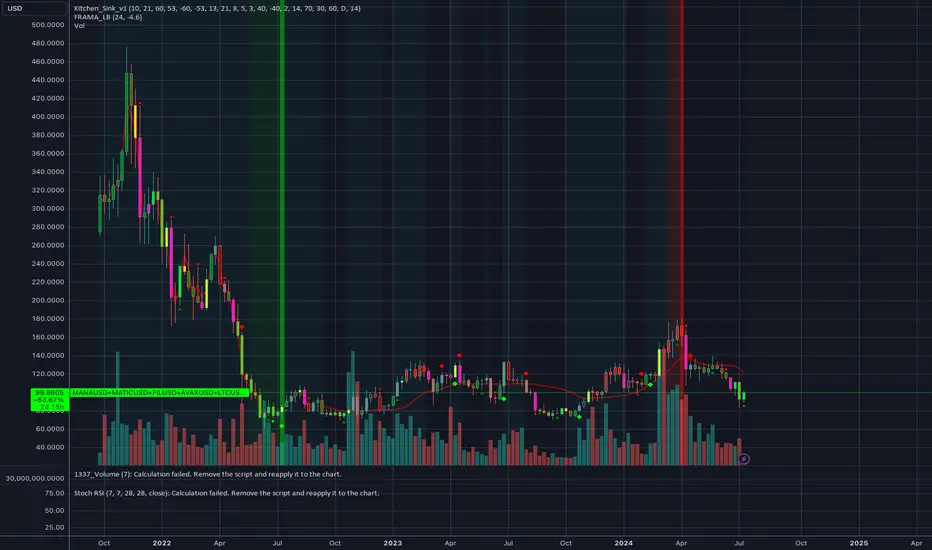Click the 320.0000 price axis label
Screen dimensions: 932x550
(x=48, y=190)
